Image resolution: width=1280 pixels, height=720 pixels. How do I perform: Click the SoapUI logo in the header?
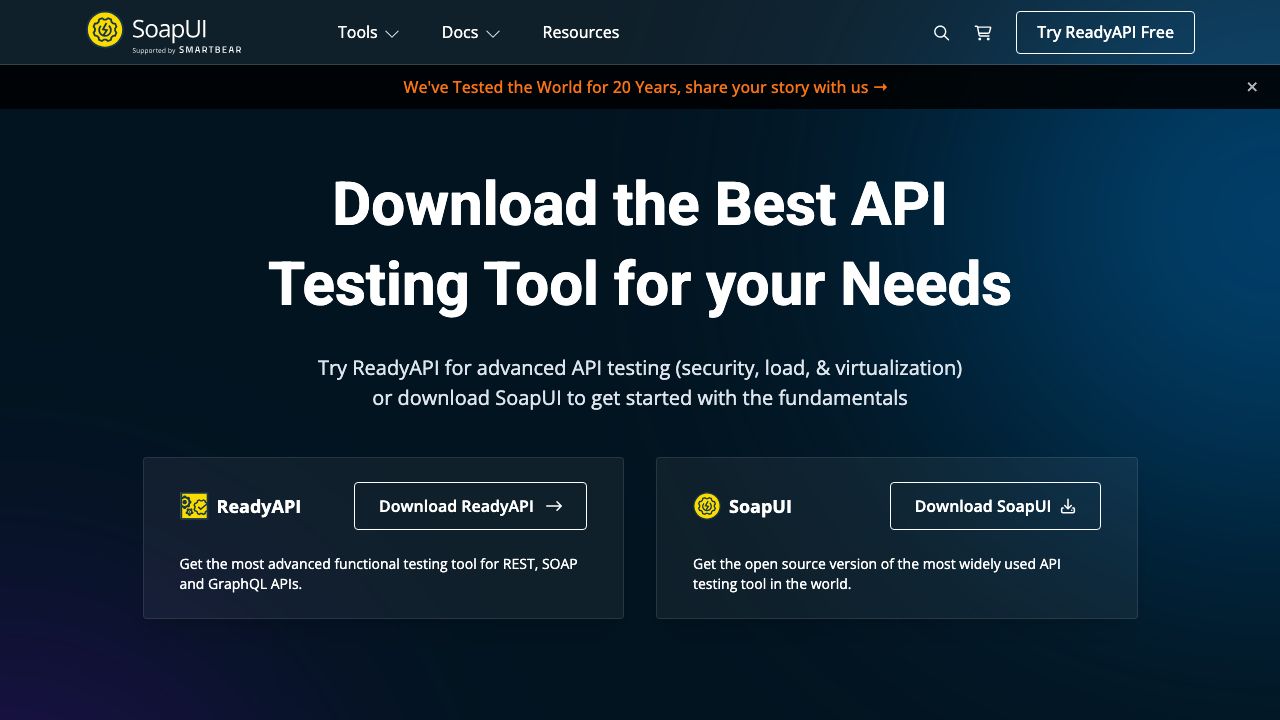[164, 32]
